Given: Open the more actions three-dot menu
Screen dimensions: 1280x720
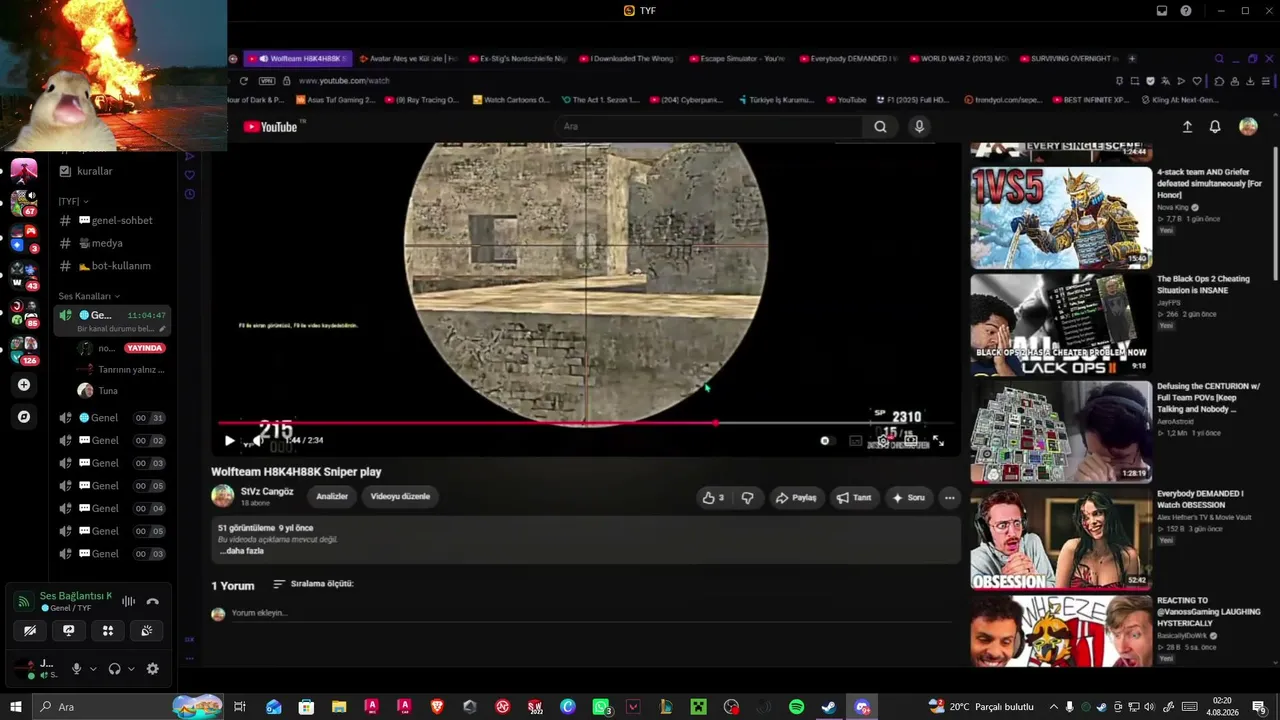Looking at the screenshot, I should pyautogui.click(x=949, y=498).
